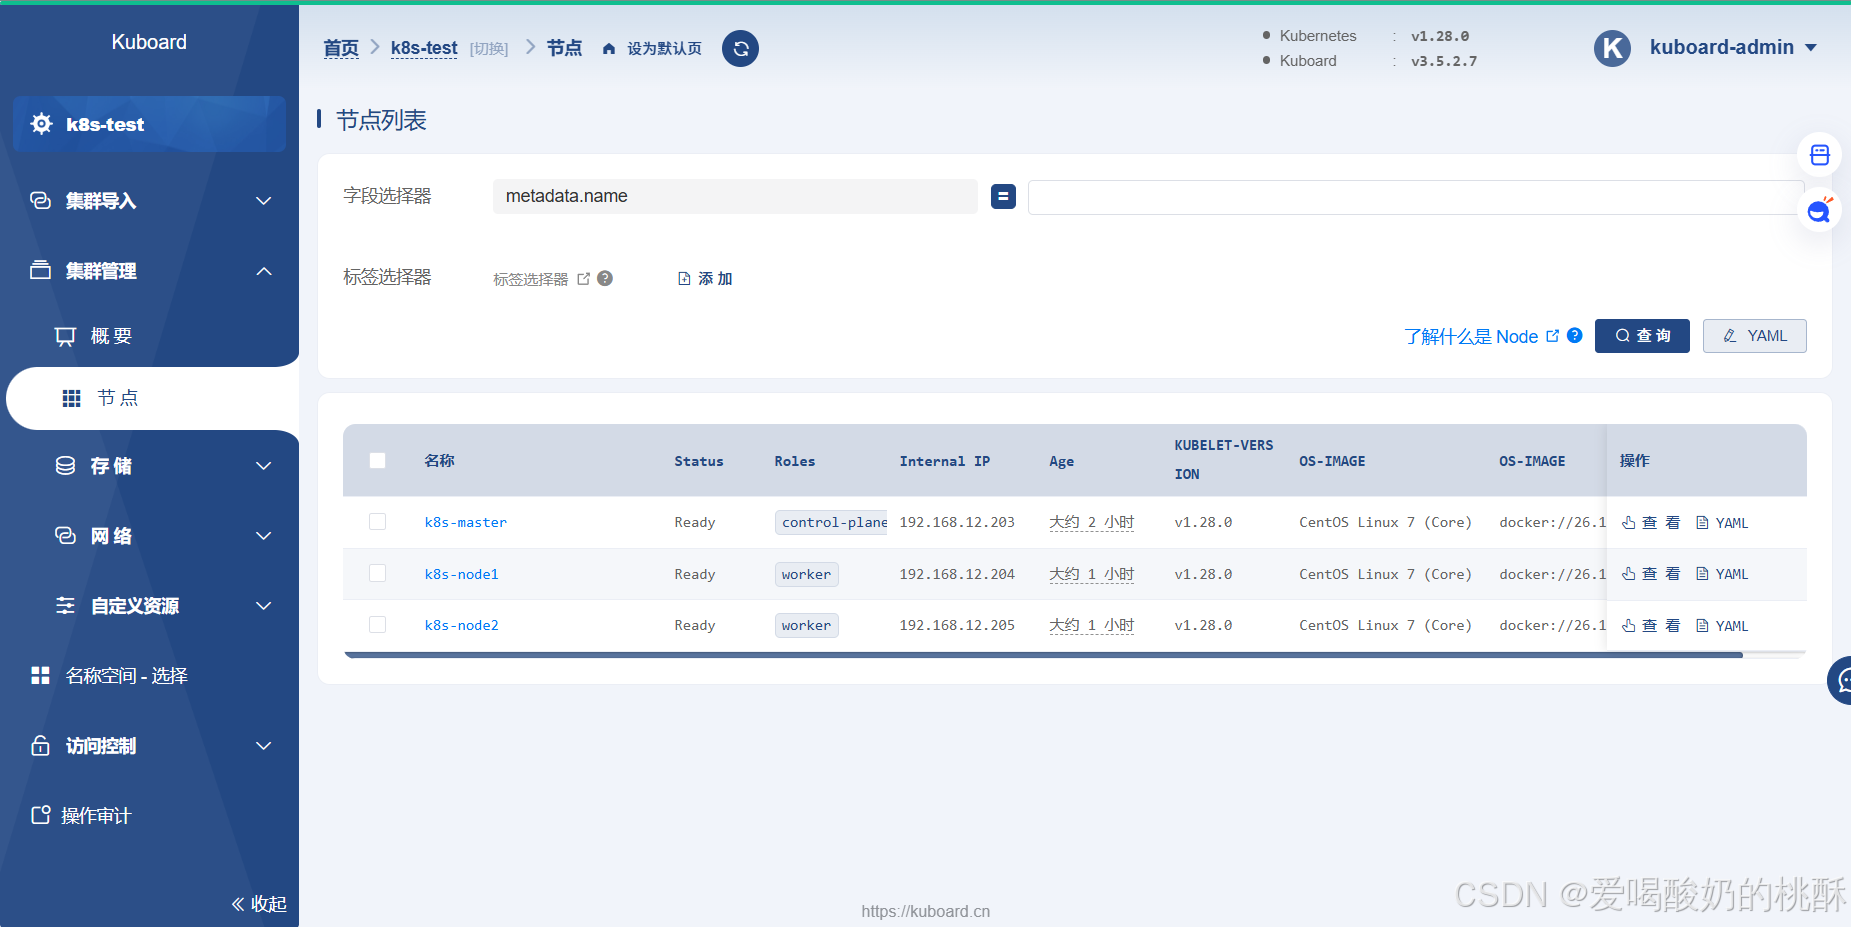Open external link icon next to 标签选择器
The height and width of the screenshot is (927, 1851).
[584, 279]
